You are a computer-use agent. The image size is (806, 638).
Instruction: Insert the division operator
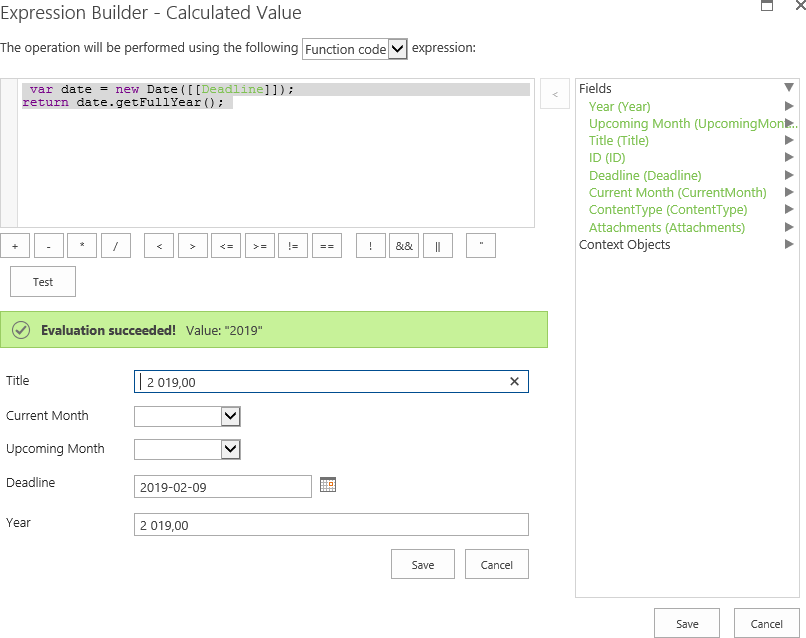(116, 246)
